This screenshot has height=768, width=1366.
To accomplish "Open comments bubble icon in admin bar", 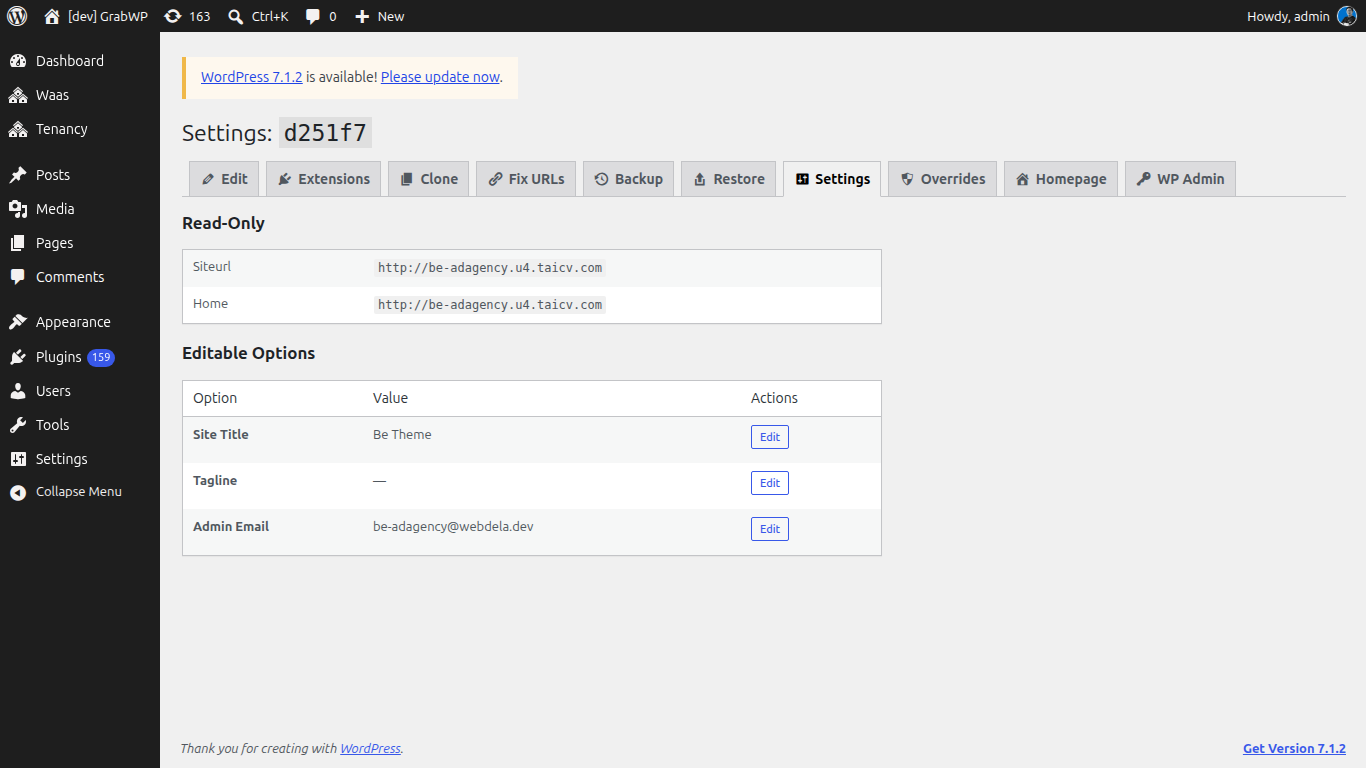I will [313, 16].
